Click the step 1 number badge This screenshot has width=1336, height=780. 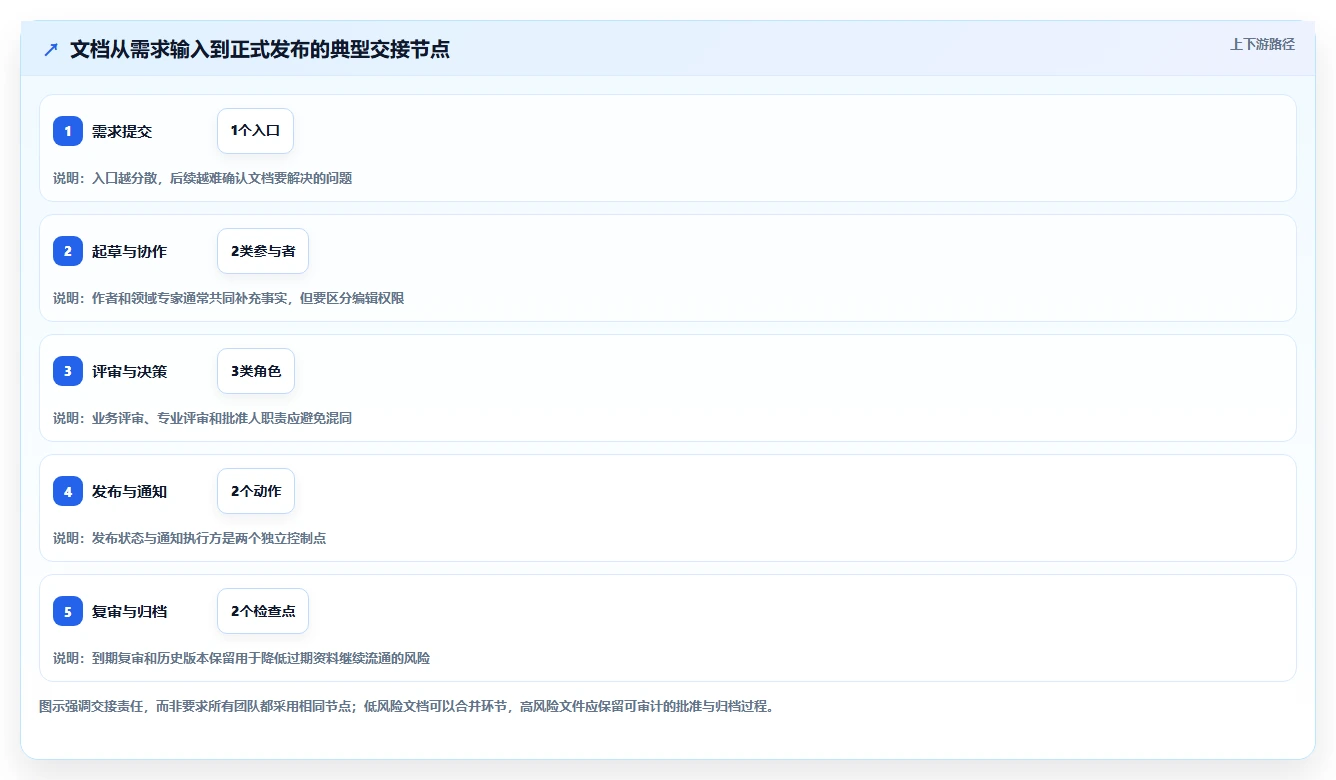click(x=68, y=131)
